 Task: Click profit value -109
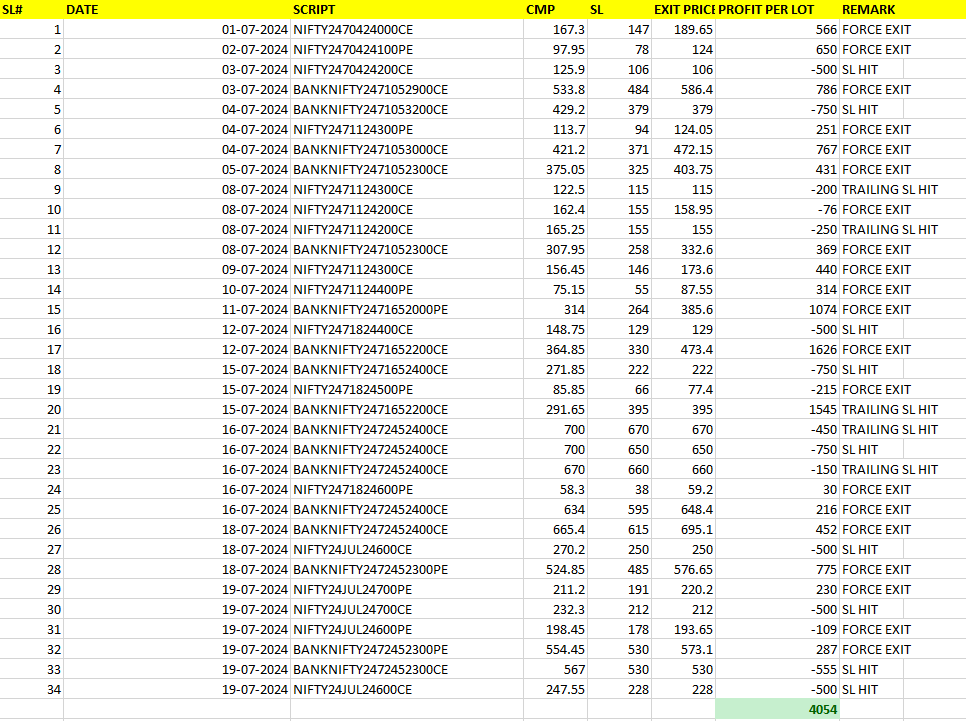tap(777, 630)
